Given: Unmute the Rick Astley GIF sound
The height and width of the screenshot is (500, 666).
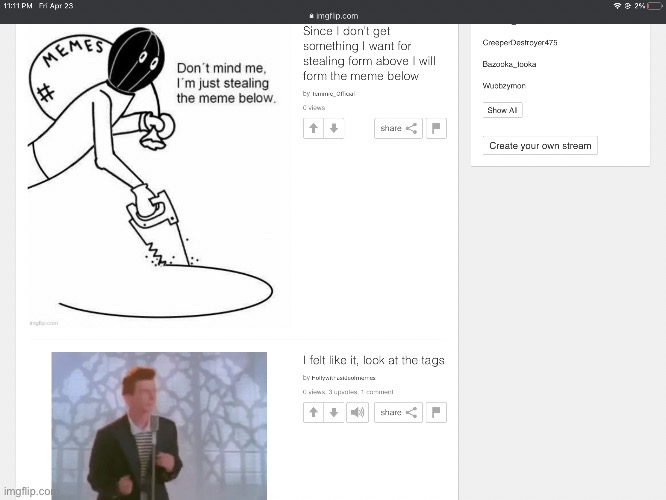Looking at the screenshot, I should coord(358,412).
